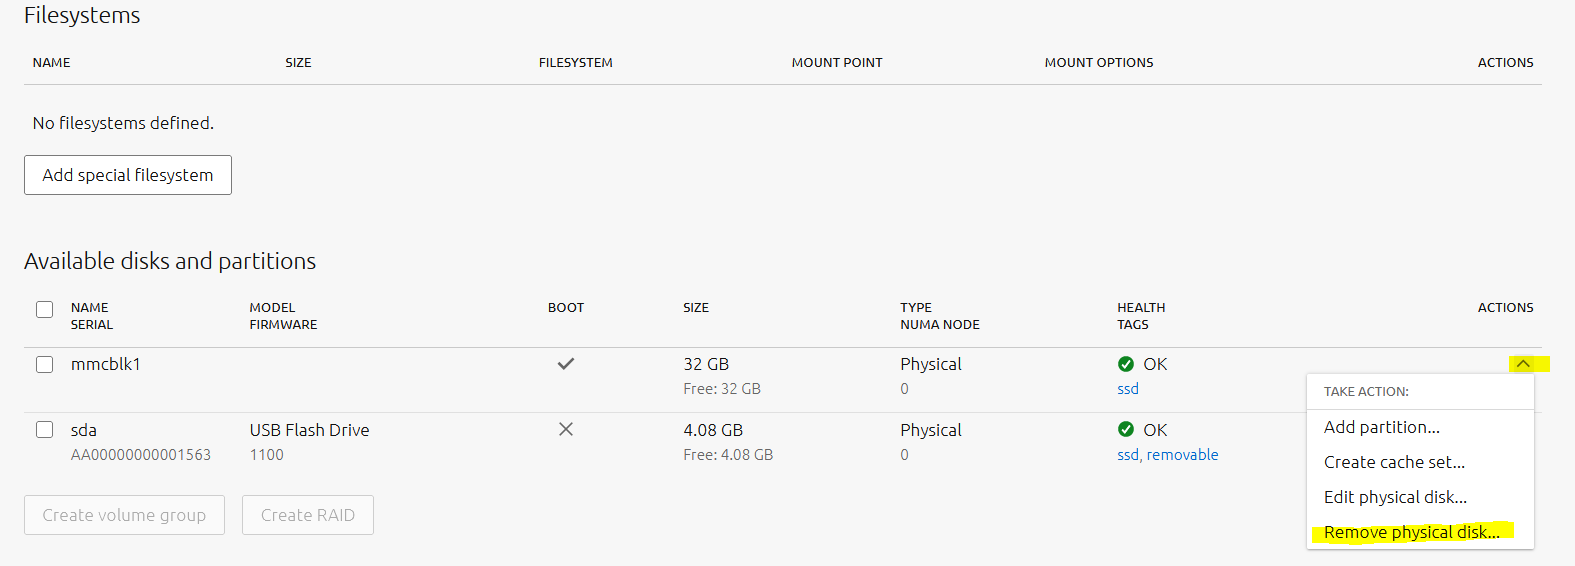Click green OK health icon for mmcblk1
Image resolution: width=1575 pixels, height=566 pixels.
[x=1126, y=364]
